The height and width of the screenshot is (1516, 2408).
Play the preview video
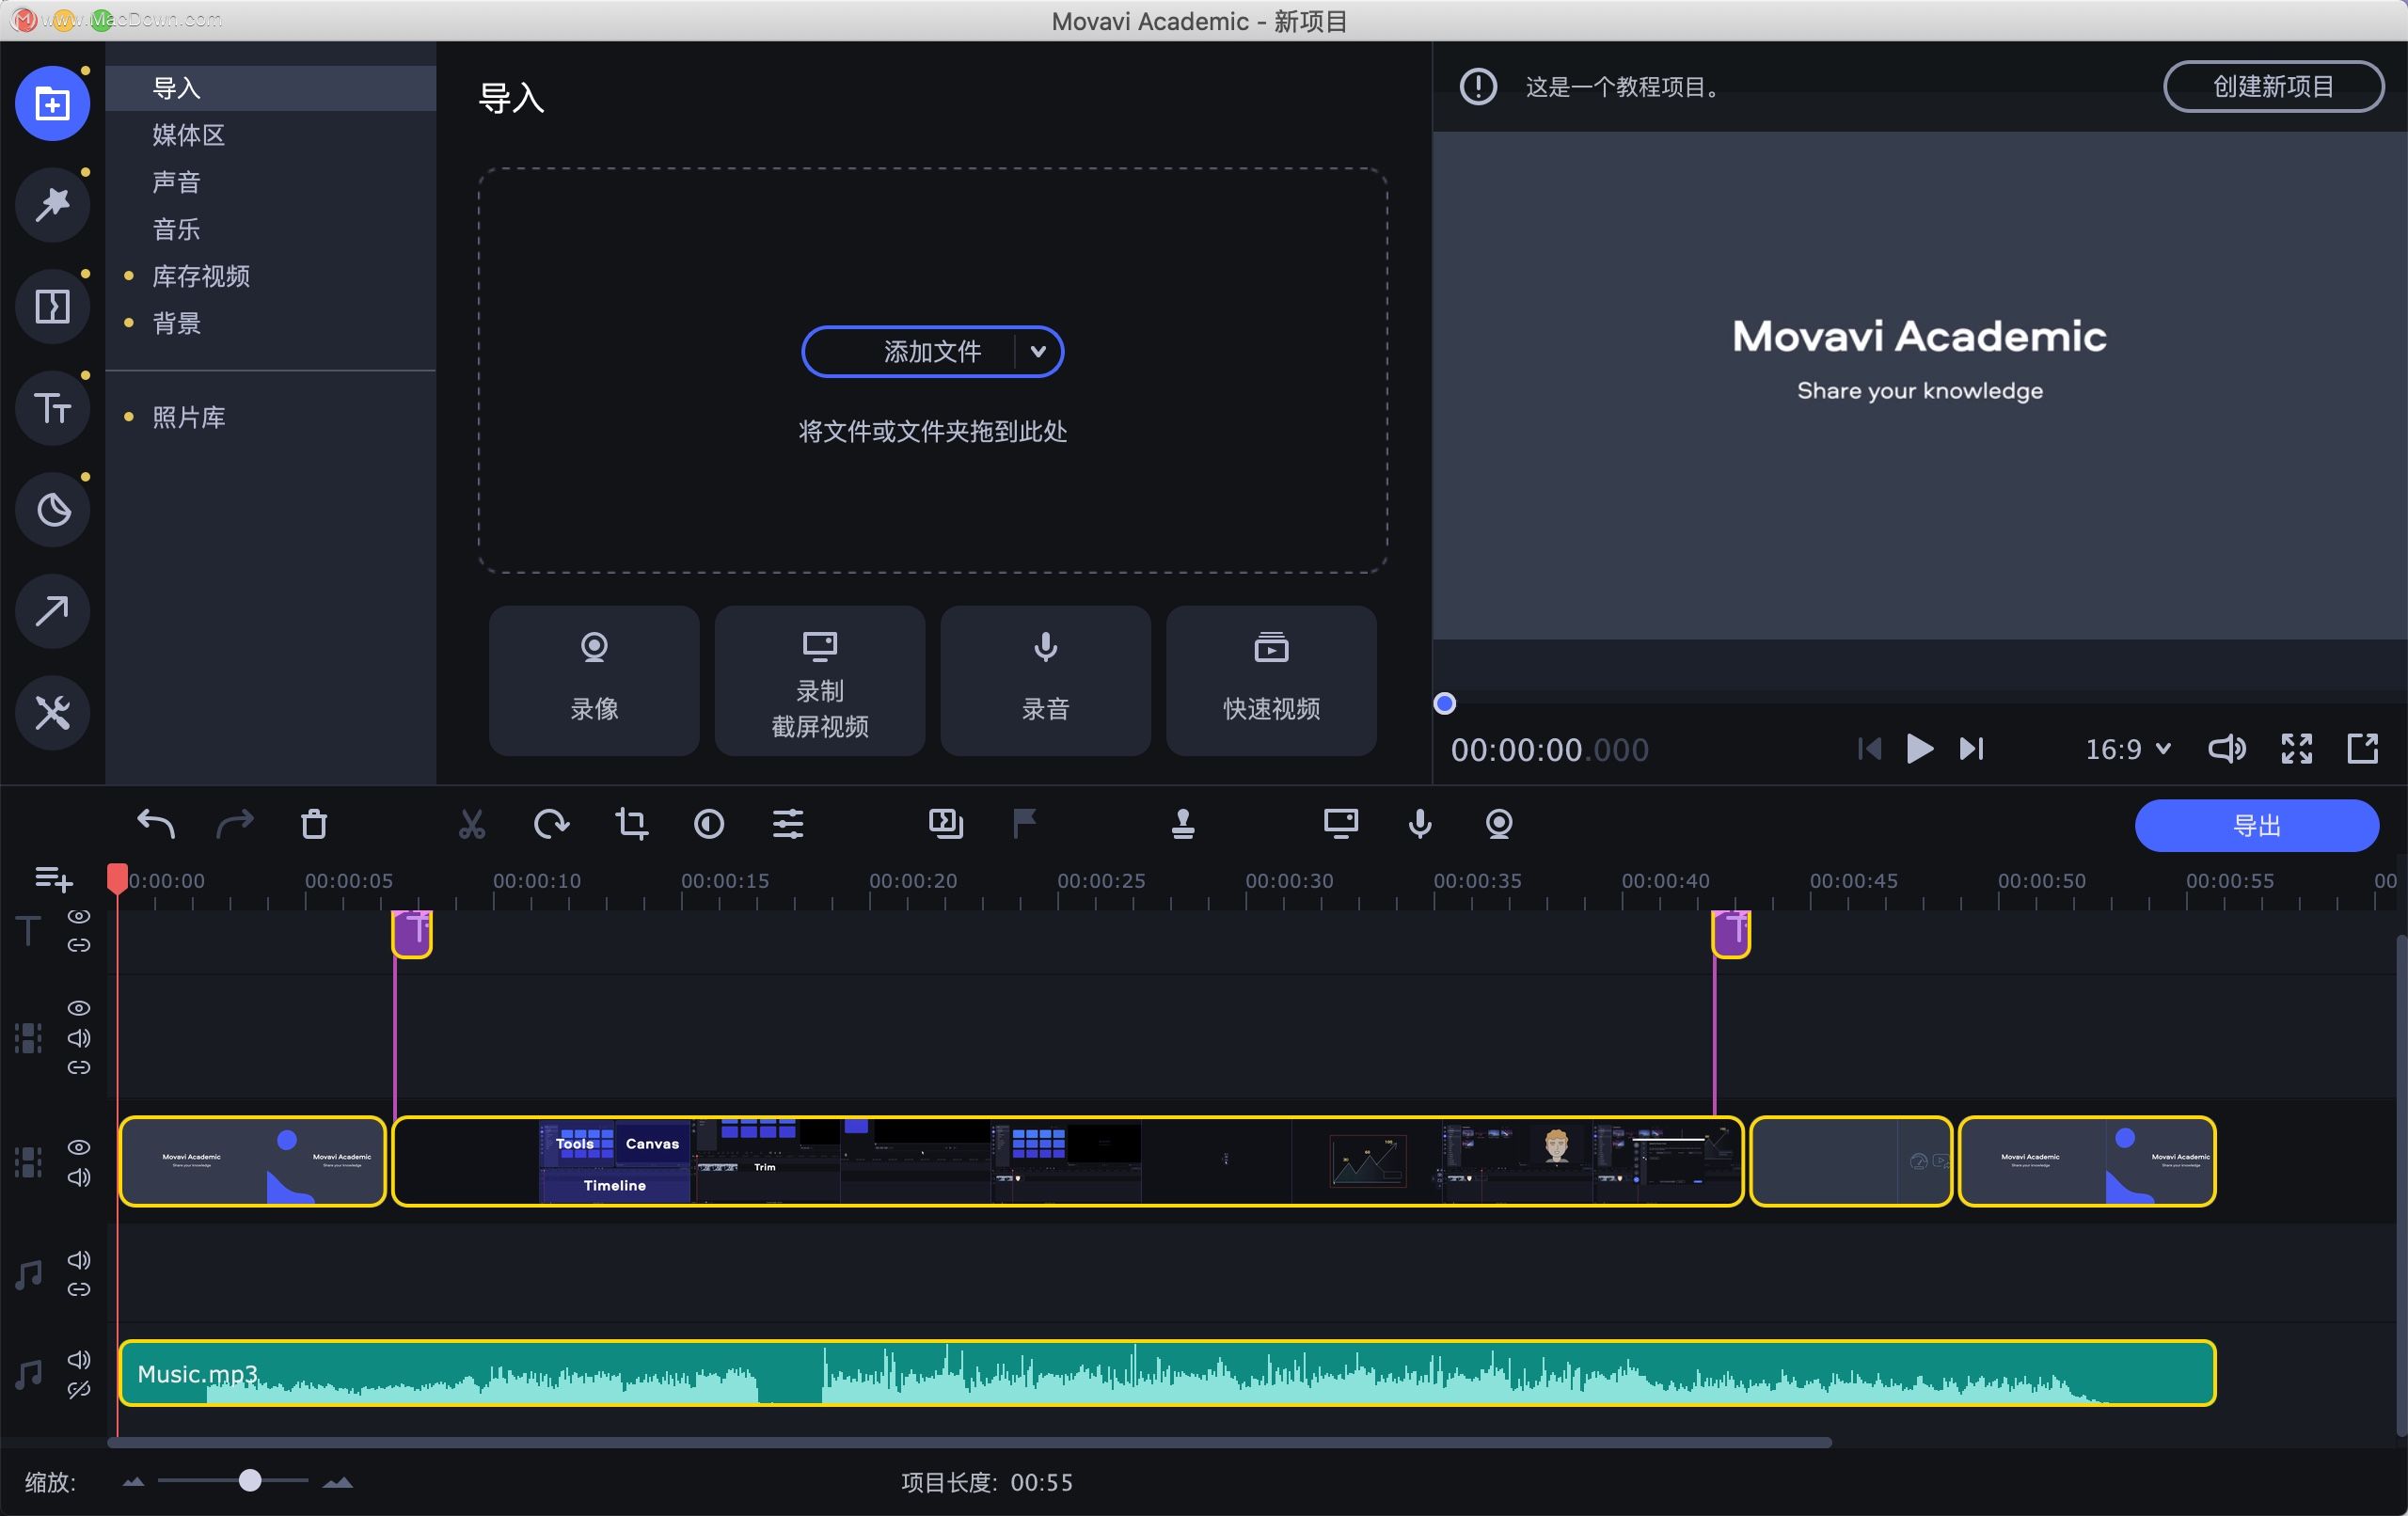(1919, 749)
